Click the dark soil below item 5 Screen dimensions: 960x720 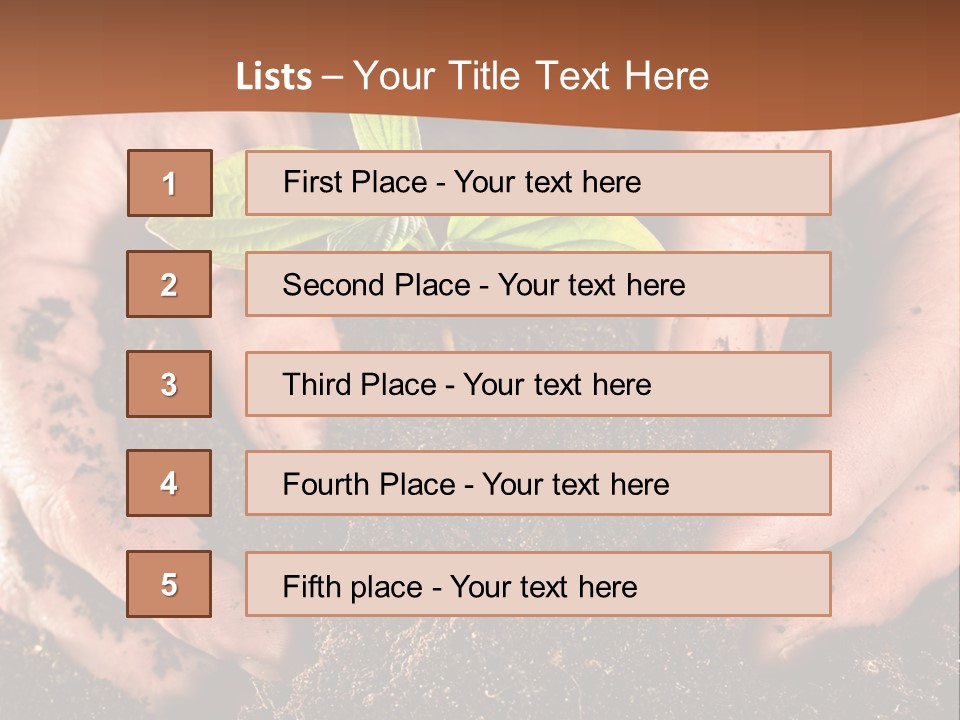point(500,670)
